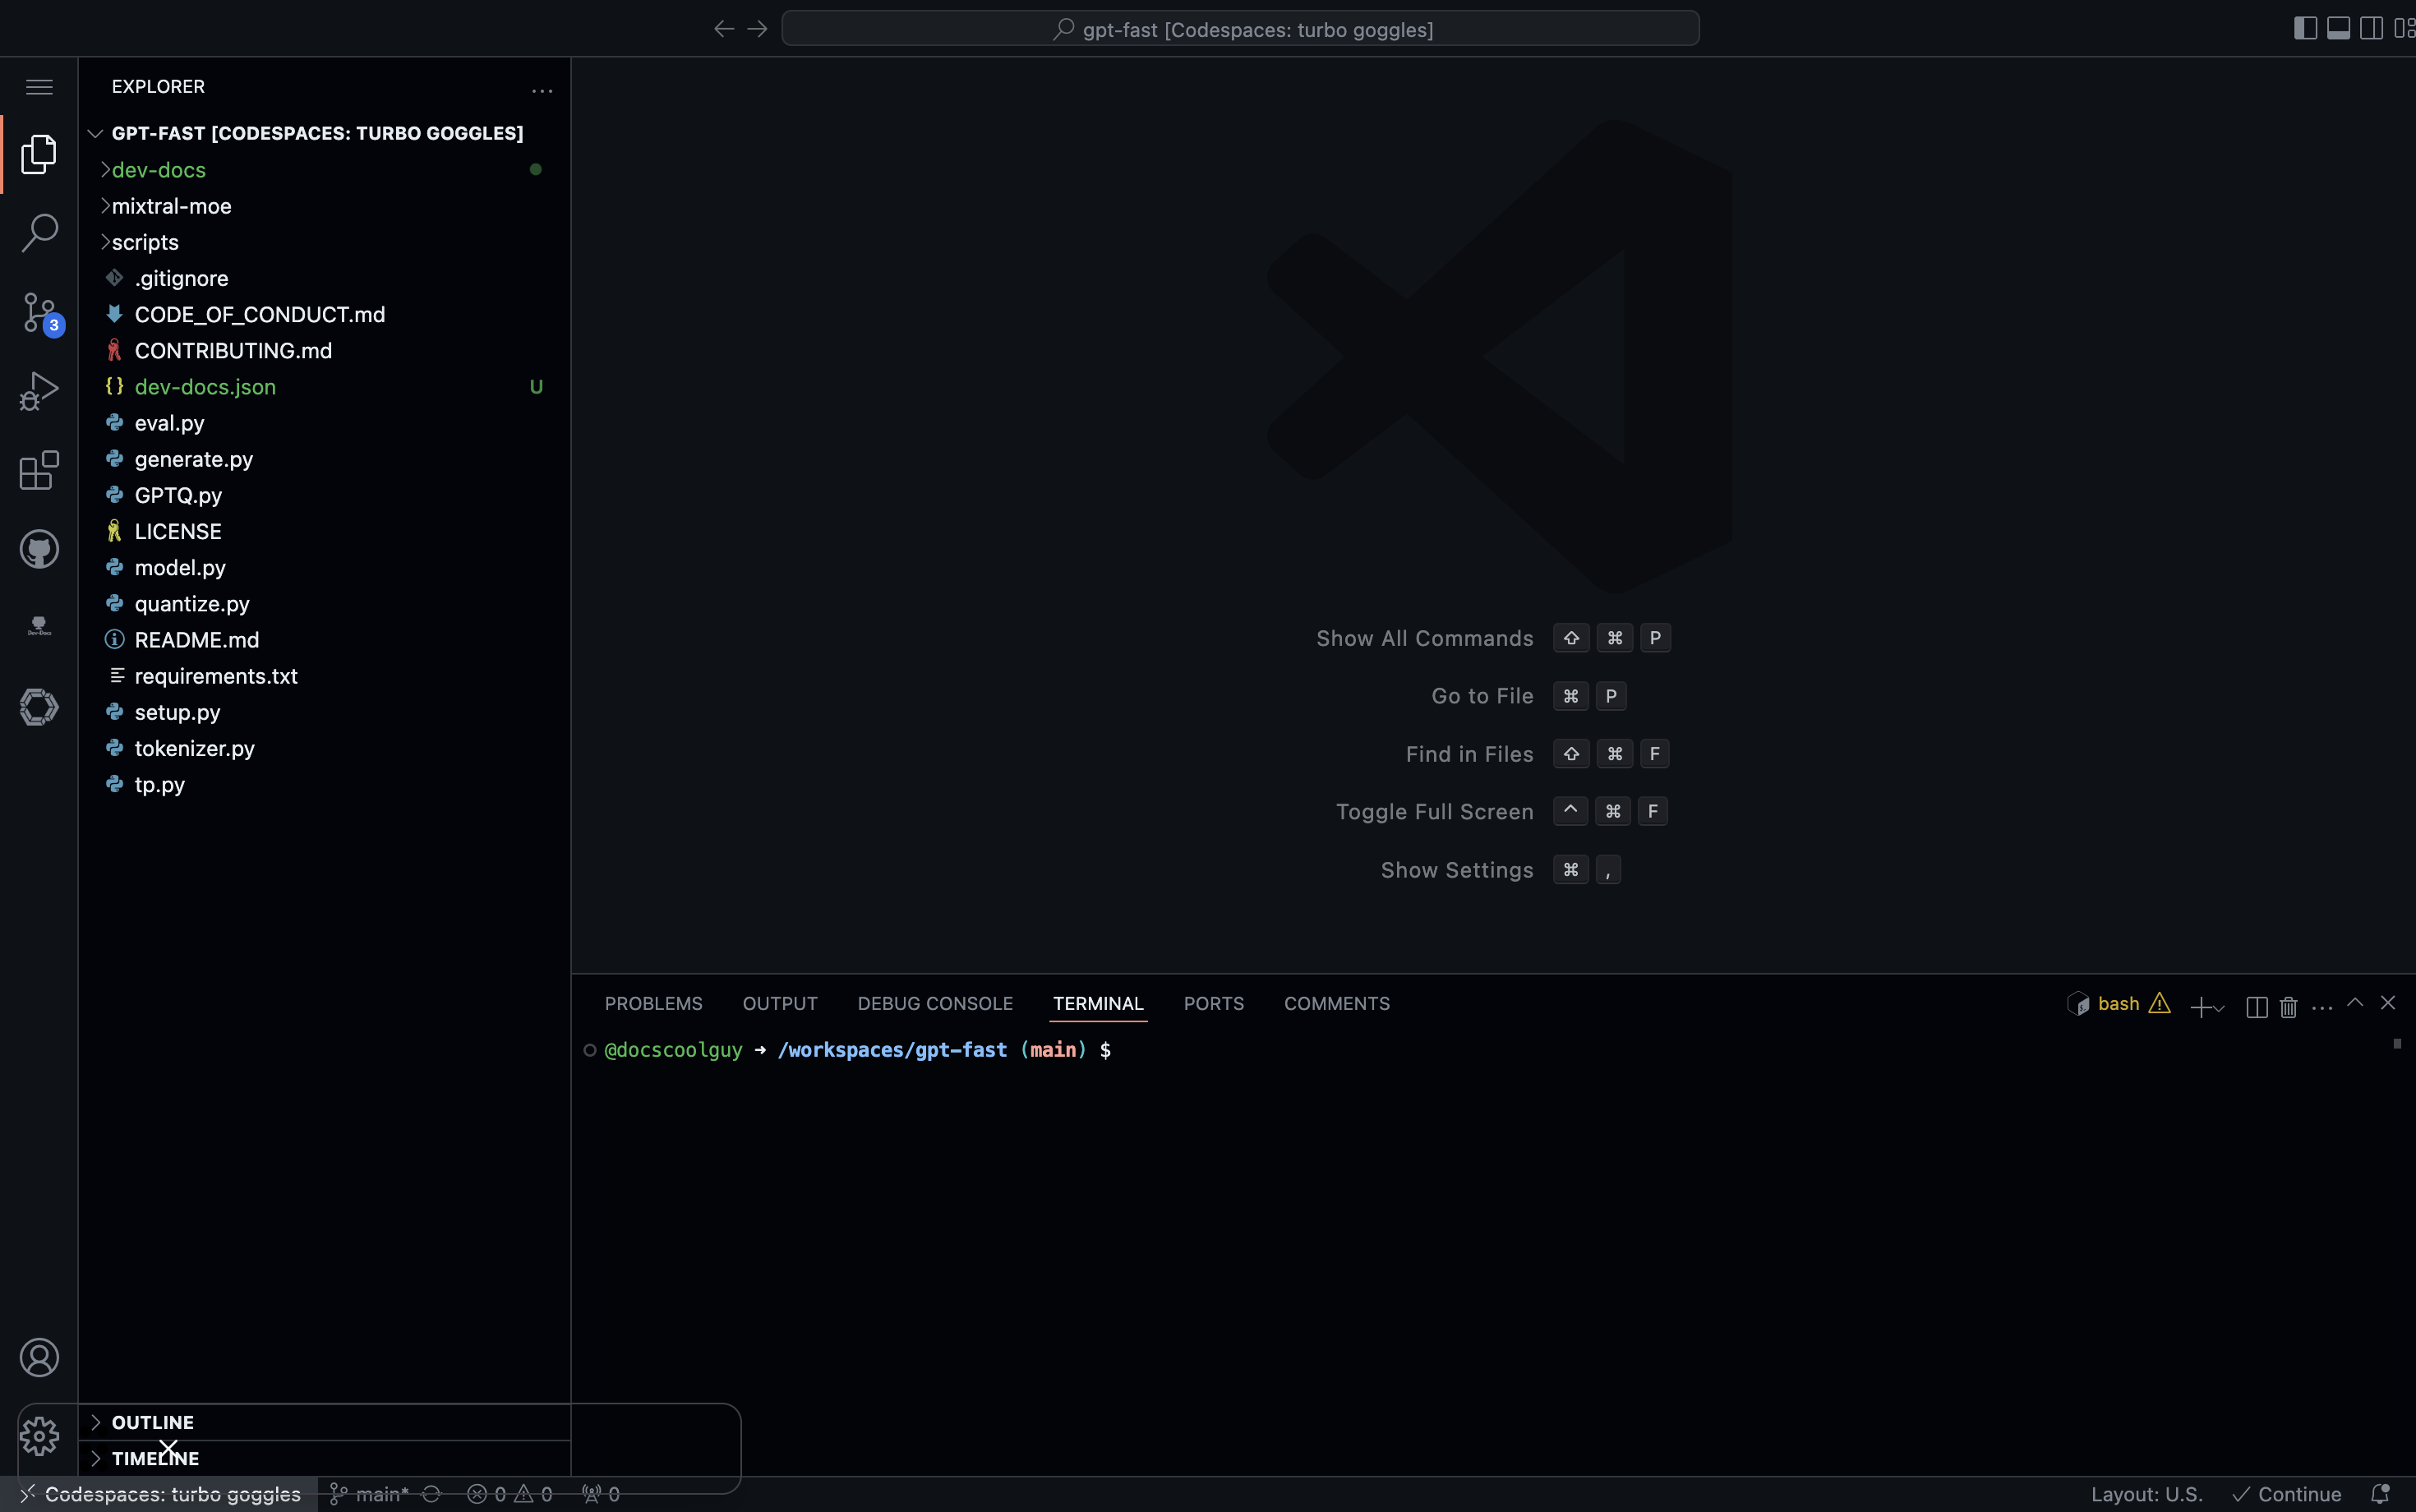The height and width of the screenshot is (1512, 2416).
Task: Click the main* branch in status bar
Action: pos(370,1494)
